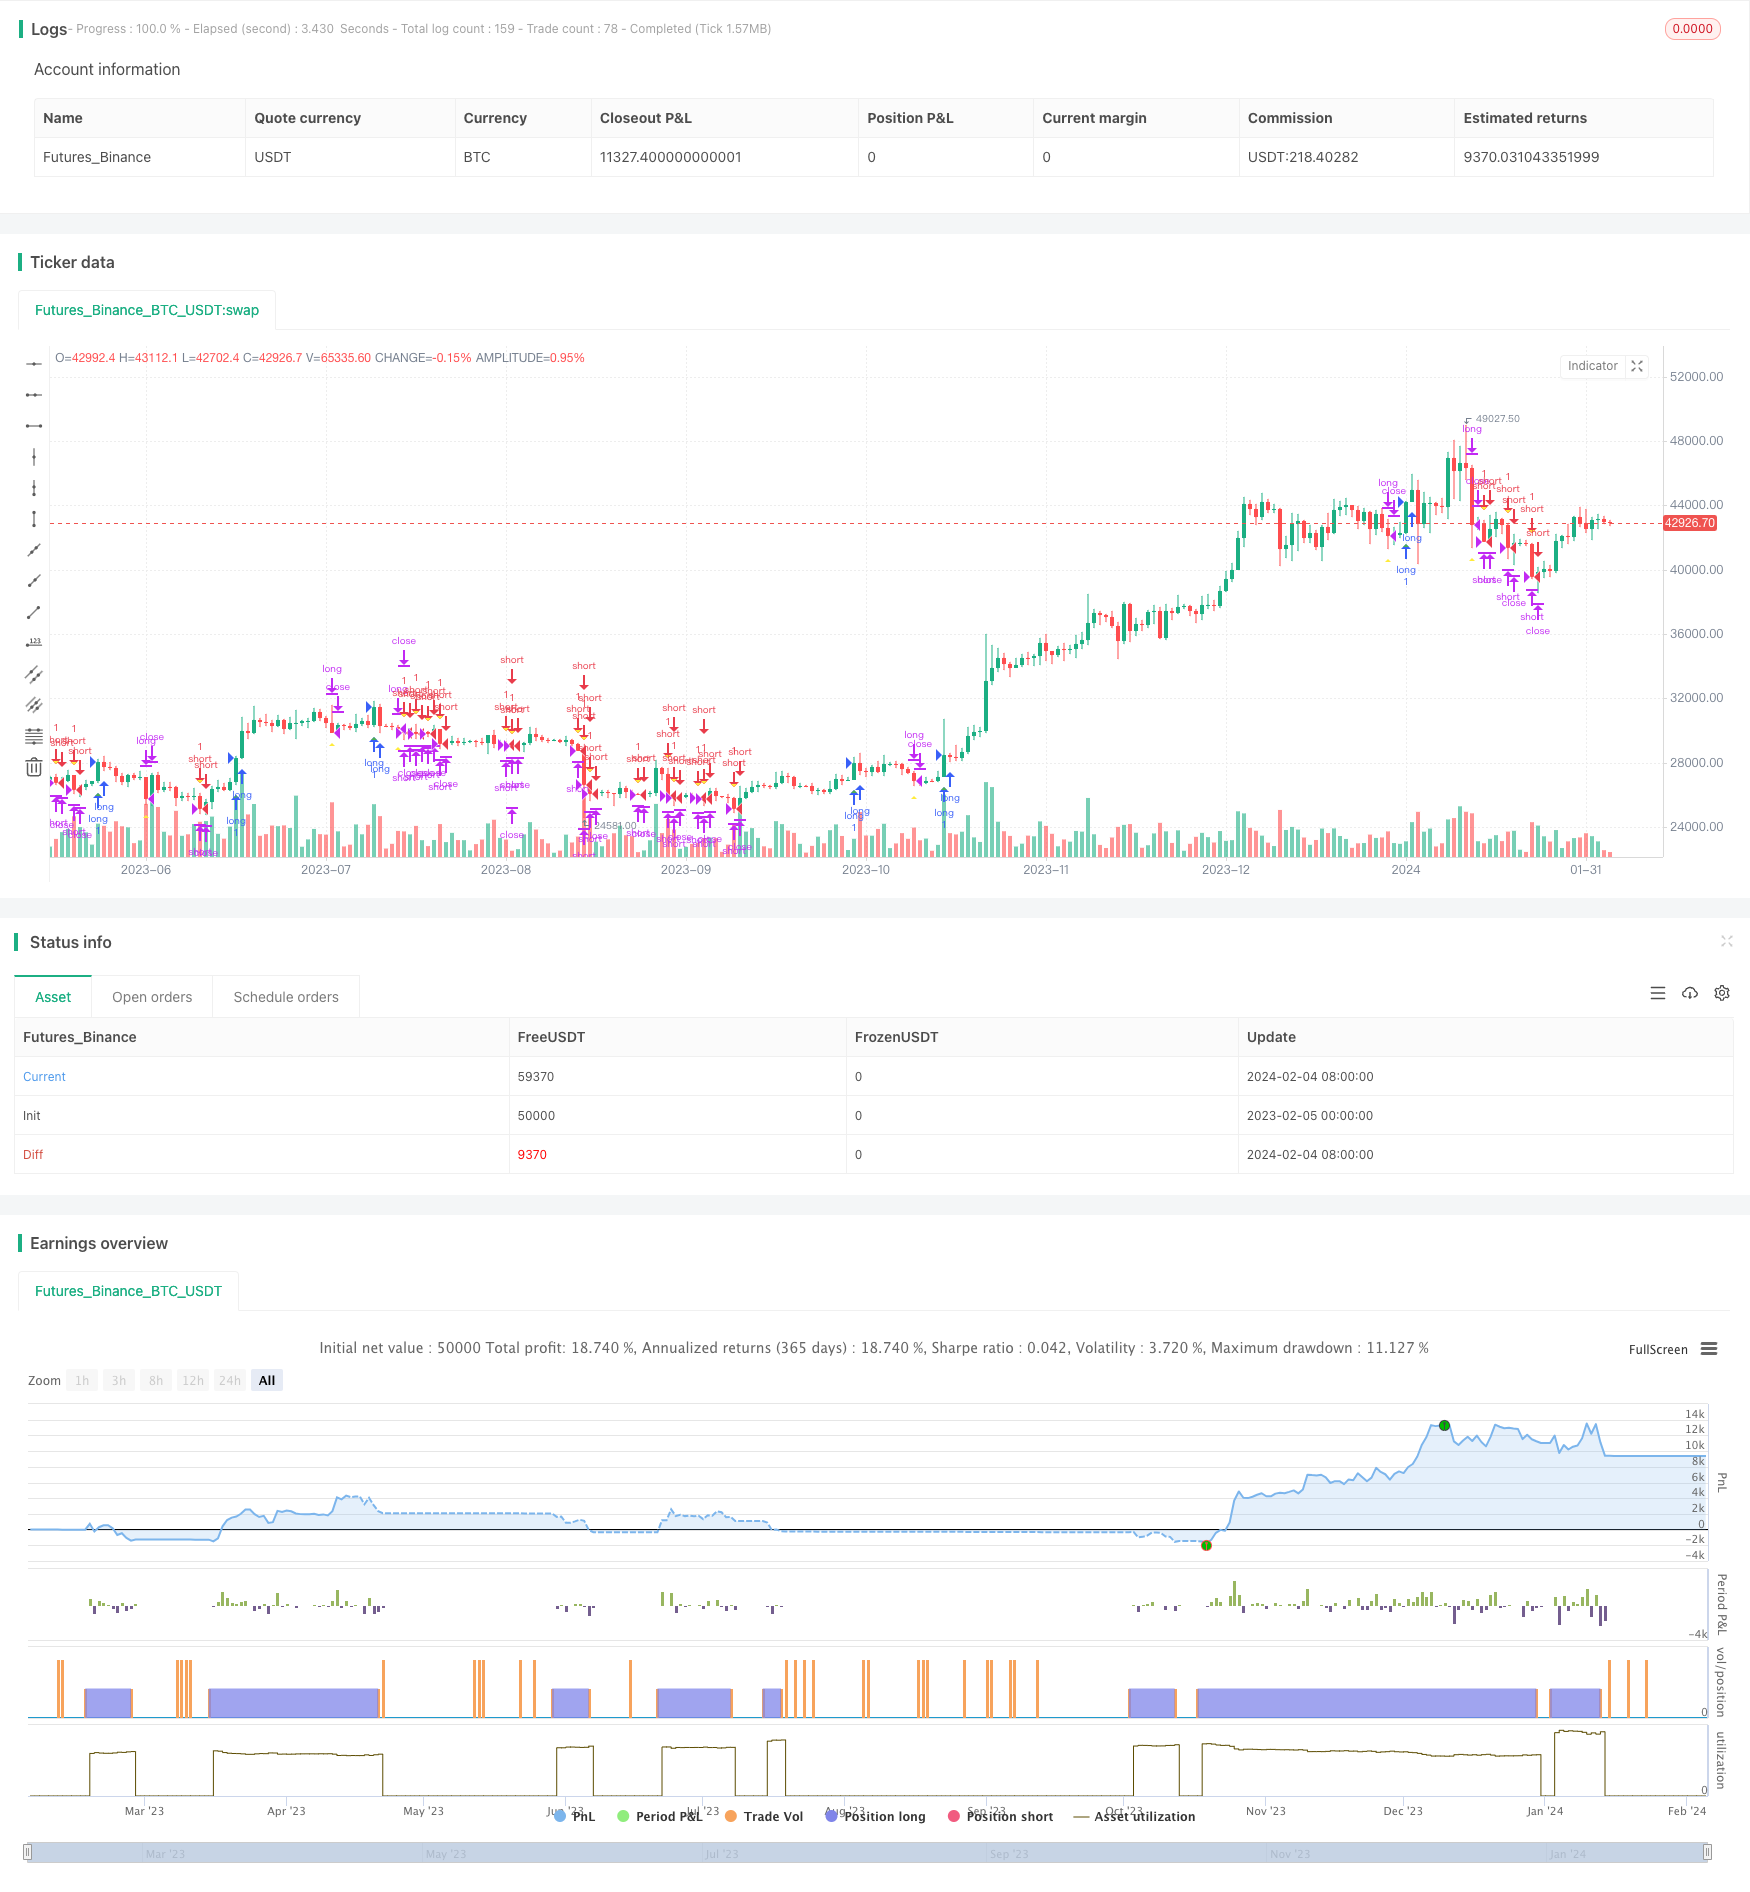The width and height of the screenshot is (1750, 1892).
Task: Click the 49027.50 high price annotation
Action: [1497, 419]
